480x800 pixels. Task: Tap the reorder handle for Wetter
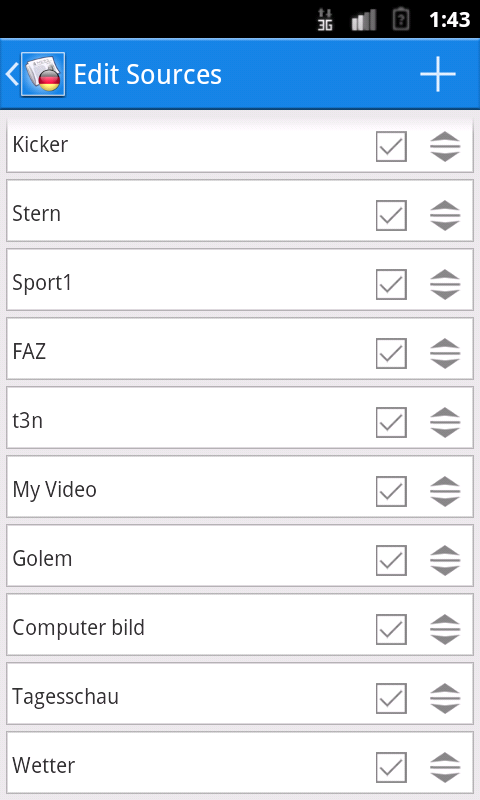[x=445, y=767]
